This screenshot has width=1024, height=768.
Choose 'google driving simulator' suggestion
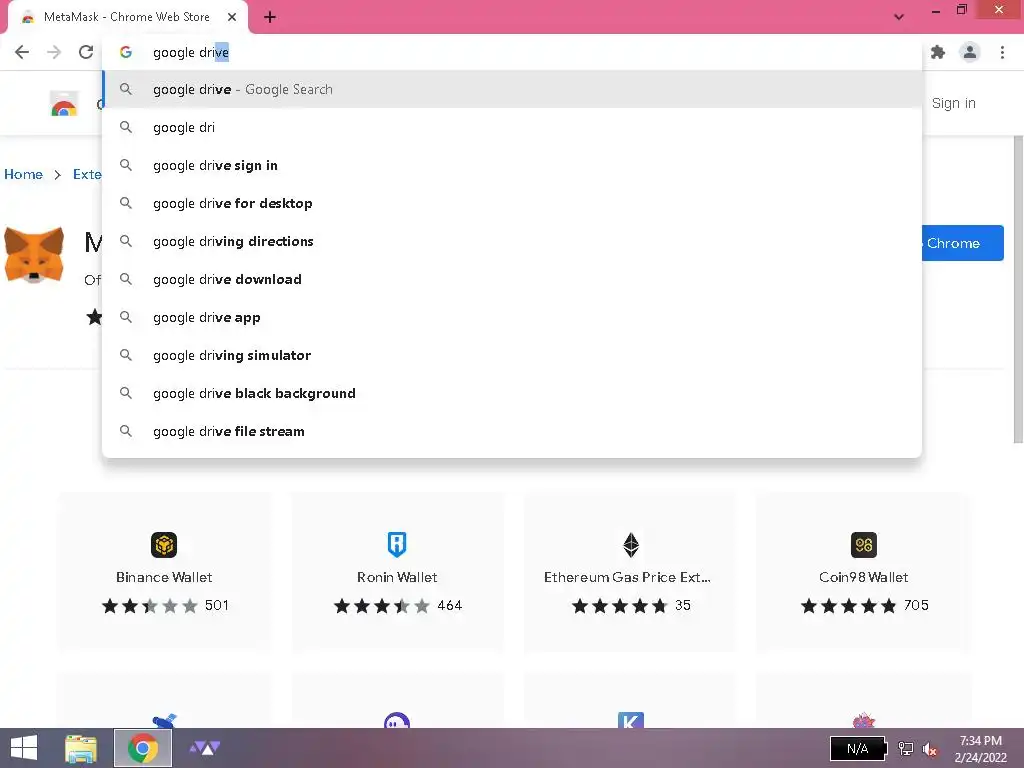pos(513,355)
